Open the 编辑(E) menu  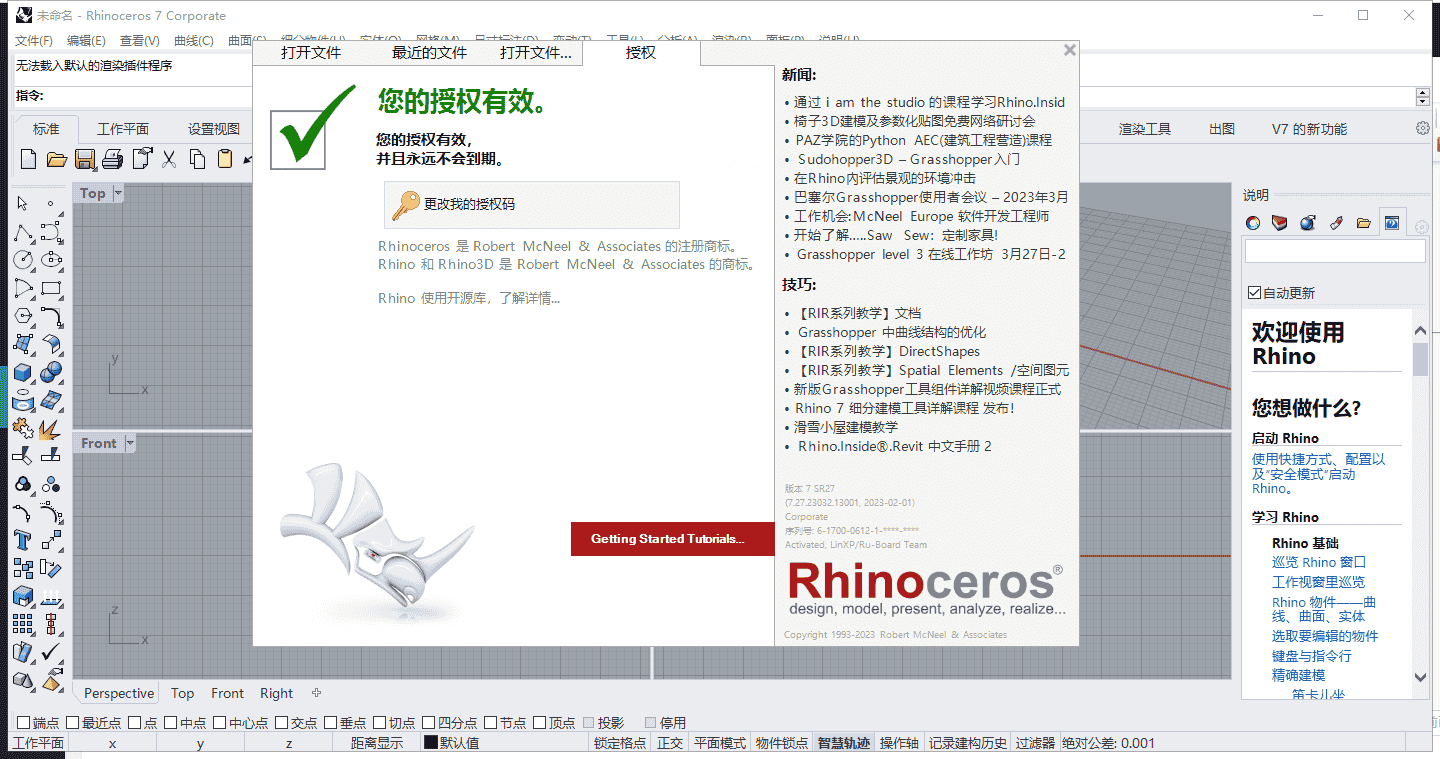tap(86, 41)
